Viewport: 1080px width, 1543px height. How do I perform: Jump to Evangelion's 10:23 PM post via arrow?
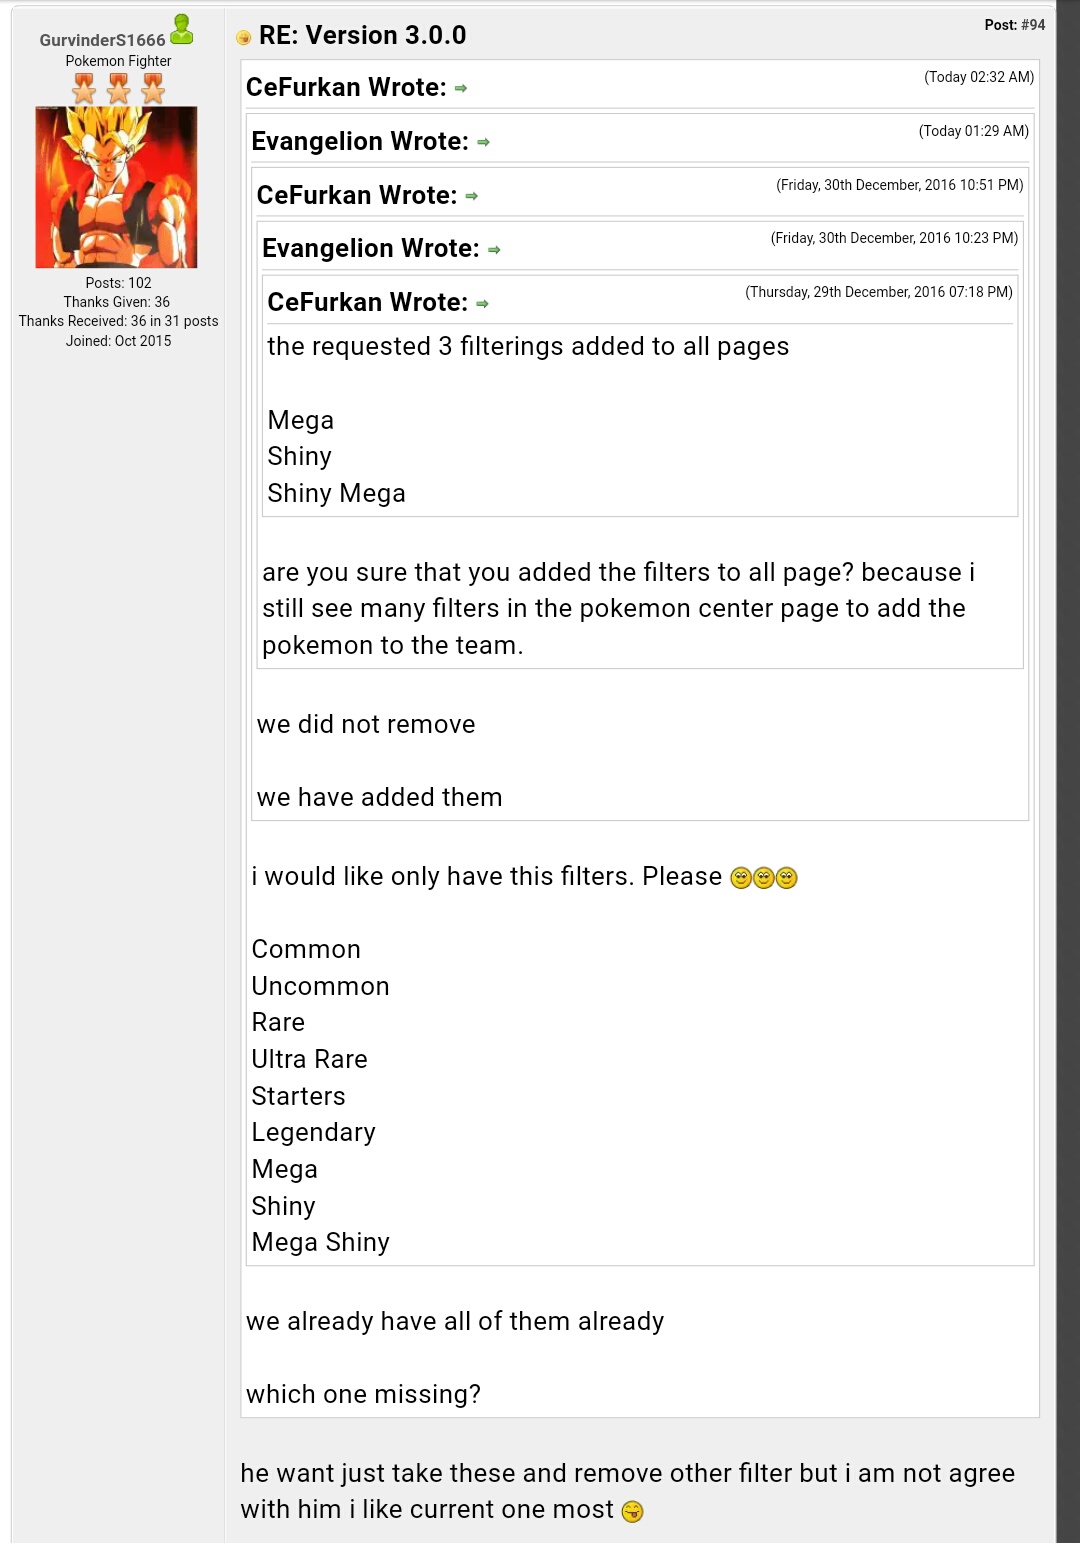(x=494, y=250)
